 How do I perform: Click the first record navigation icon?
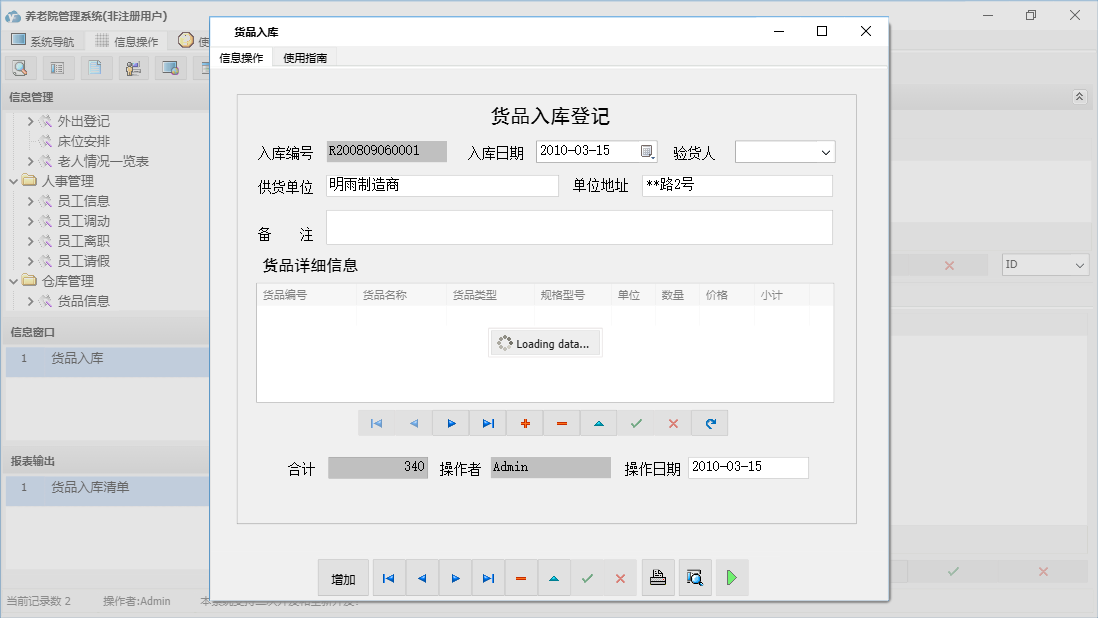377,423
